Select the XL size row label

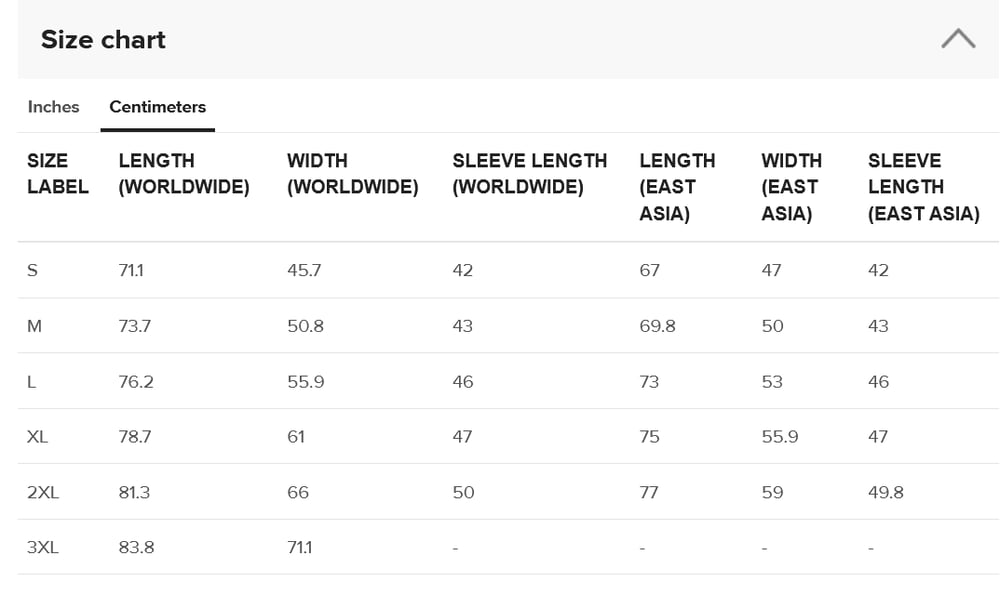[37, 437]
